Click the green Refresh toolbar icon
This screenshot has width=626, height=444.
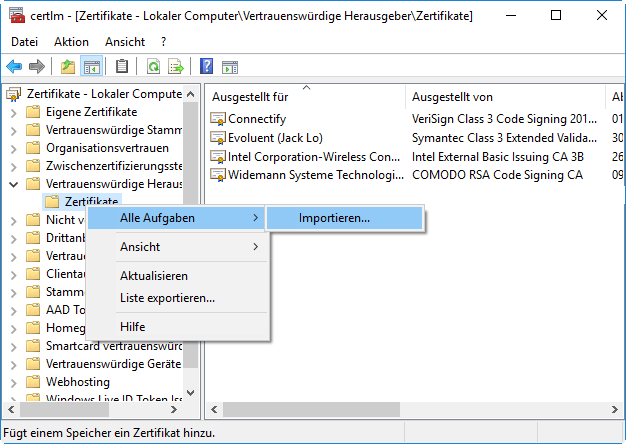pyautogui.click(x=153, y=67)
